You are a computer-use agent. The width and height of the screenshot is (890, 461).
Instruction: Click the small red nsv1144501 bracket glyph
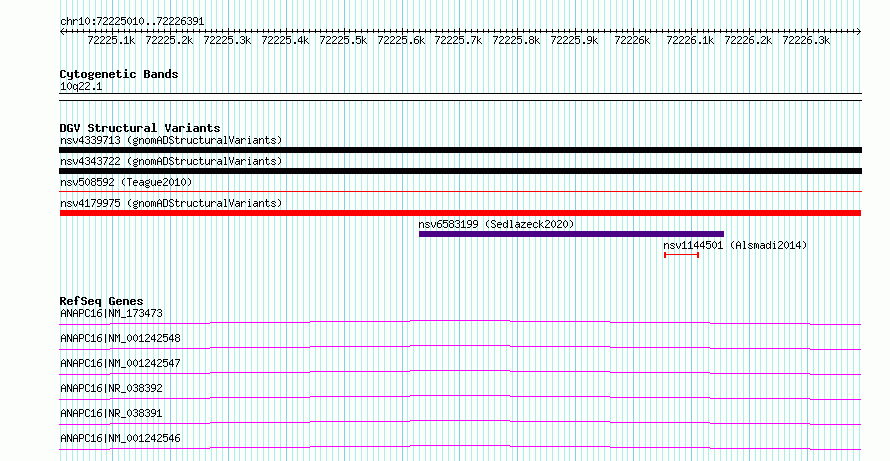click(681, 255)
